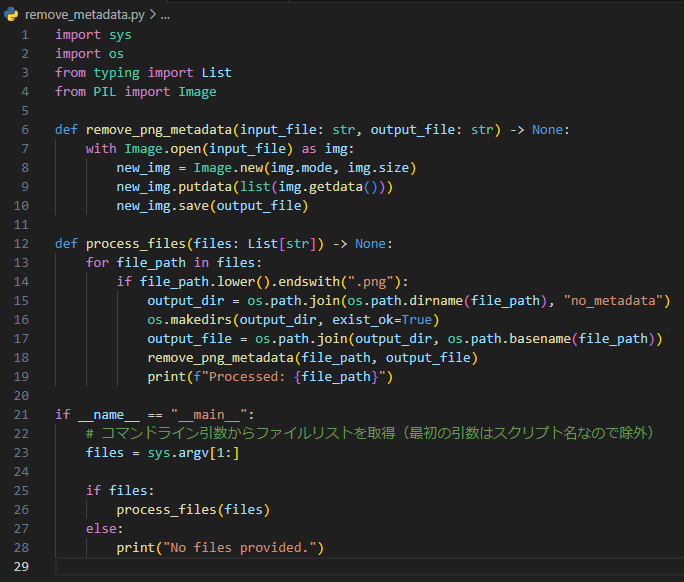Click 'os.makedirs' call on line 16
684x582 pixels.
click(x=189, y=320)
